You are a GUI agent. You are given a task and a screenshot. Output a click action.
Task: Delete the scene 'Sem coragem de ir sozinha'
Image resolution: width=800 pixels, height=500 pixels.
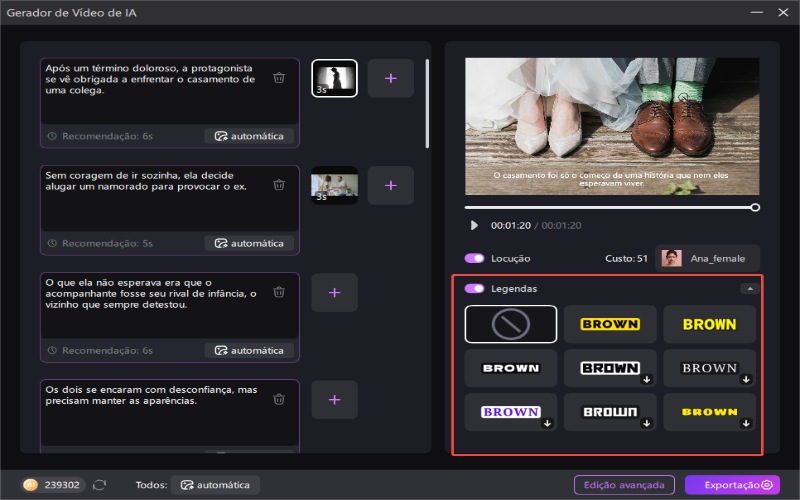[x=279, y=185]
